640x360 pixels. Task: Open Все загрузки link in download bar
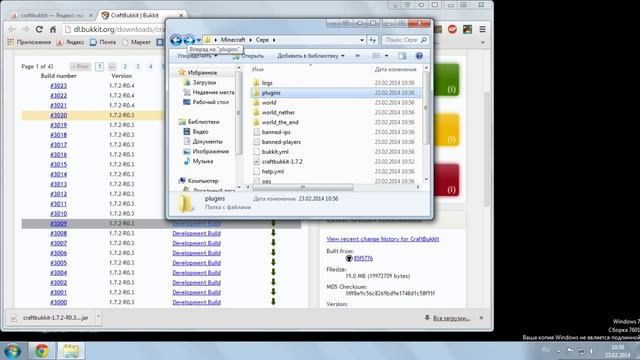point(451,318)
